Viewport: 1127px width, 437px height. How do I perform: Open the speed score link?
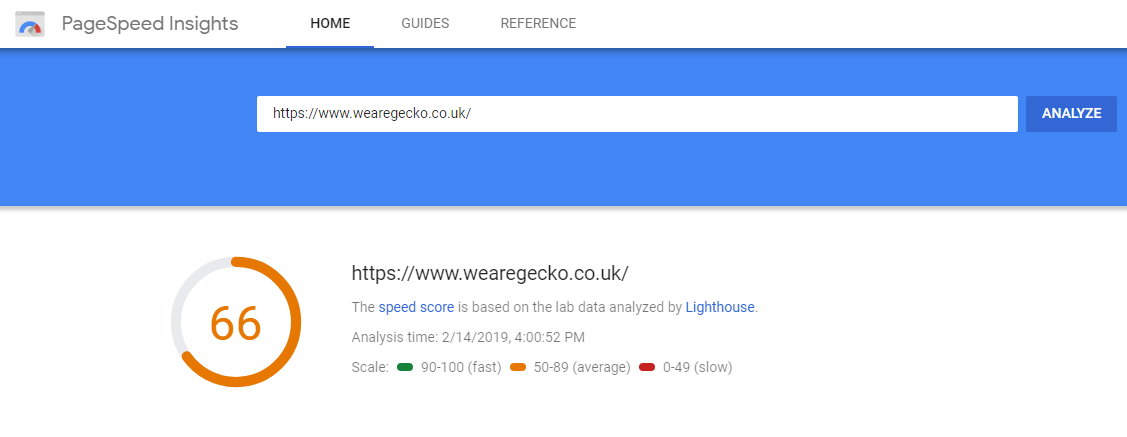click(416, 308)
